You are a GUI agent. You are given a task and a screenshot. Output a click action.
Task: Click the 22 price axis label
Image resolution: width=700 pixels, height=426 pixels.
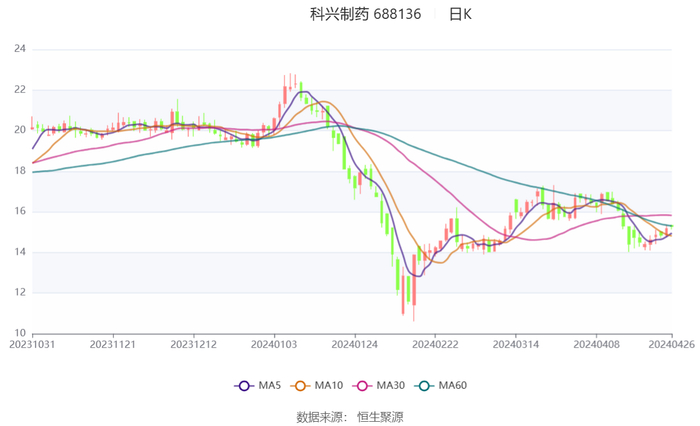(x=21, y=89)
